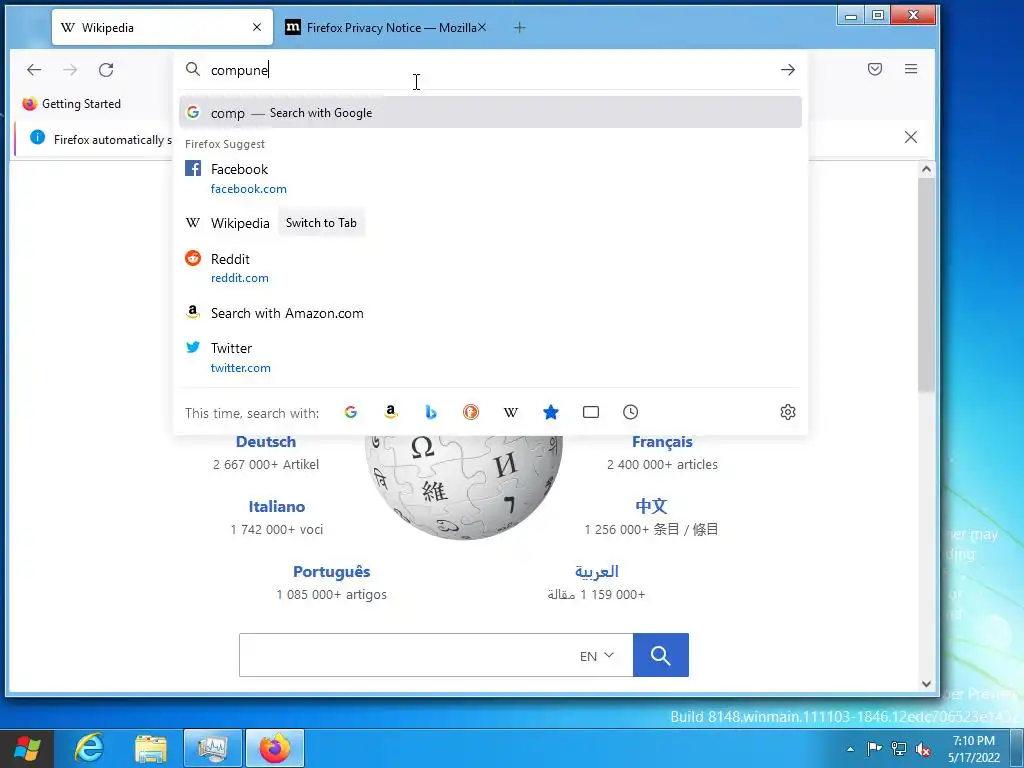Click the forward navigation arrow
Viewport: 1024px width, 768px height.
click(70, 70)
